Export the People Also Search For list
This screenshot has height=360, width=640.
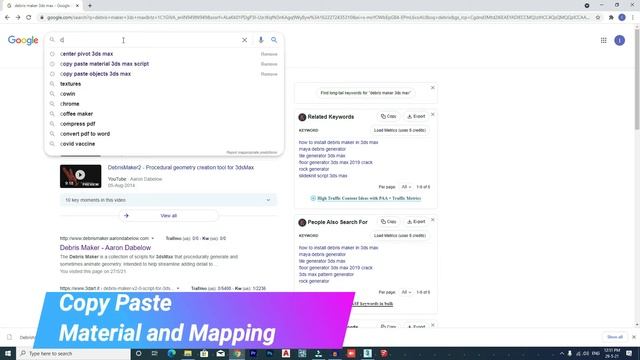pyautogui.click(x=416, y=222)
